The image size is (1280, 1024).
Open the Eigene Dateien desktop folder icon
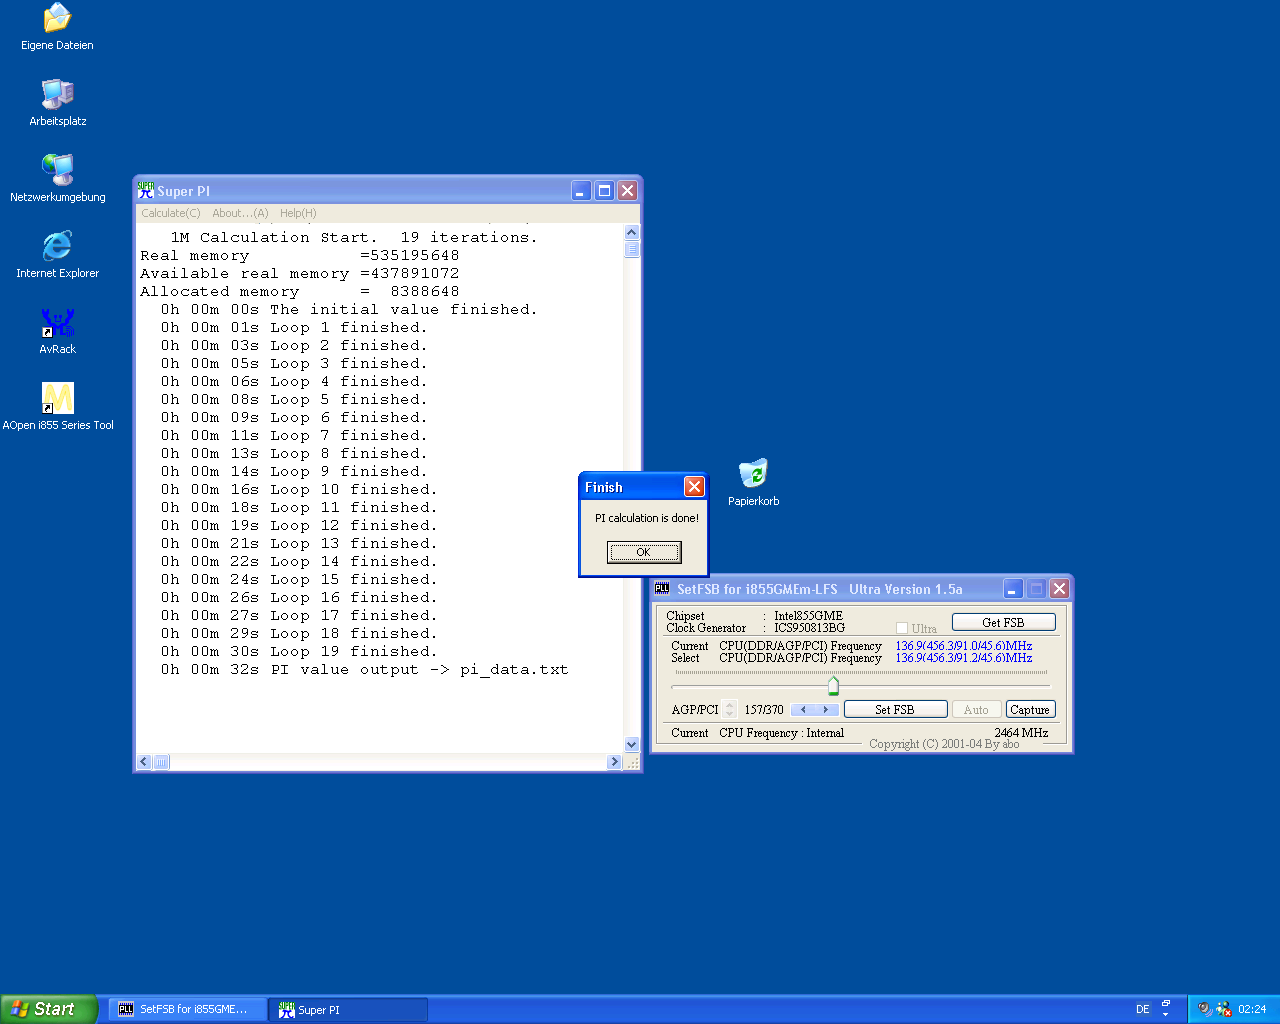click(x=57, y=18)
